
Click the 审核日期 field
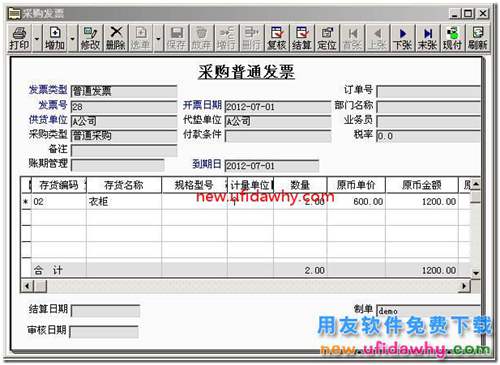[x=104, y=332]
